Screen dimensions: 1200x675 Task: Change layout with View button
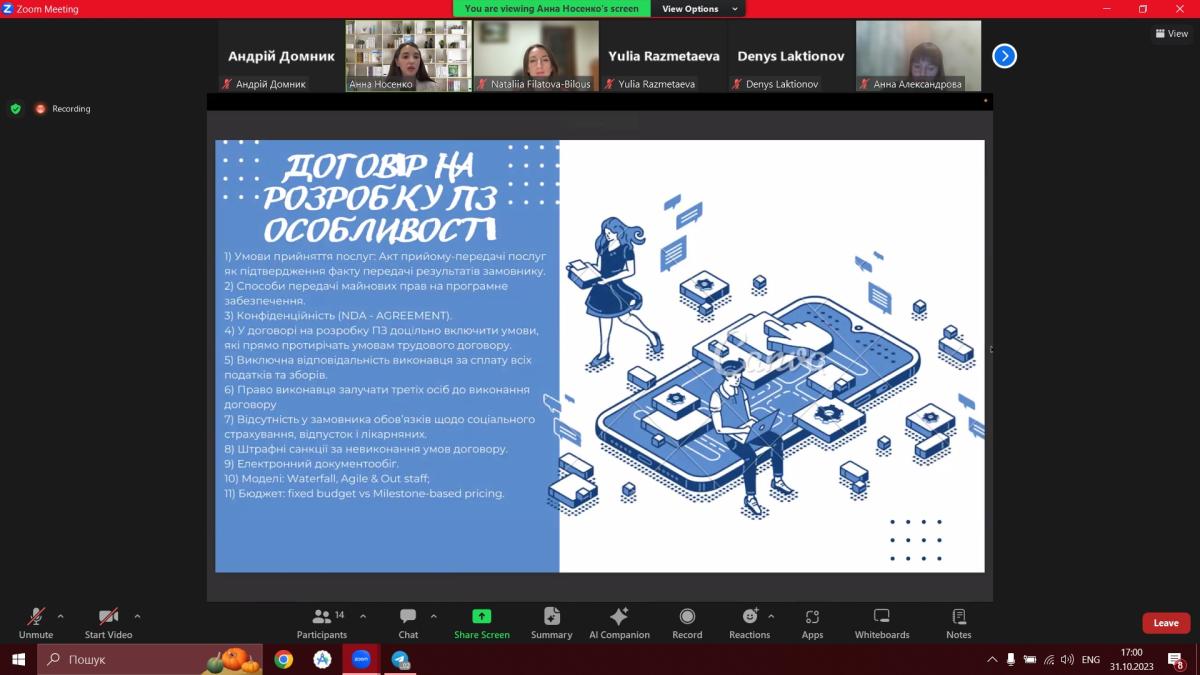1172,33
